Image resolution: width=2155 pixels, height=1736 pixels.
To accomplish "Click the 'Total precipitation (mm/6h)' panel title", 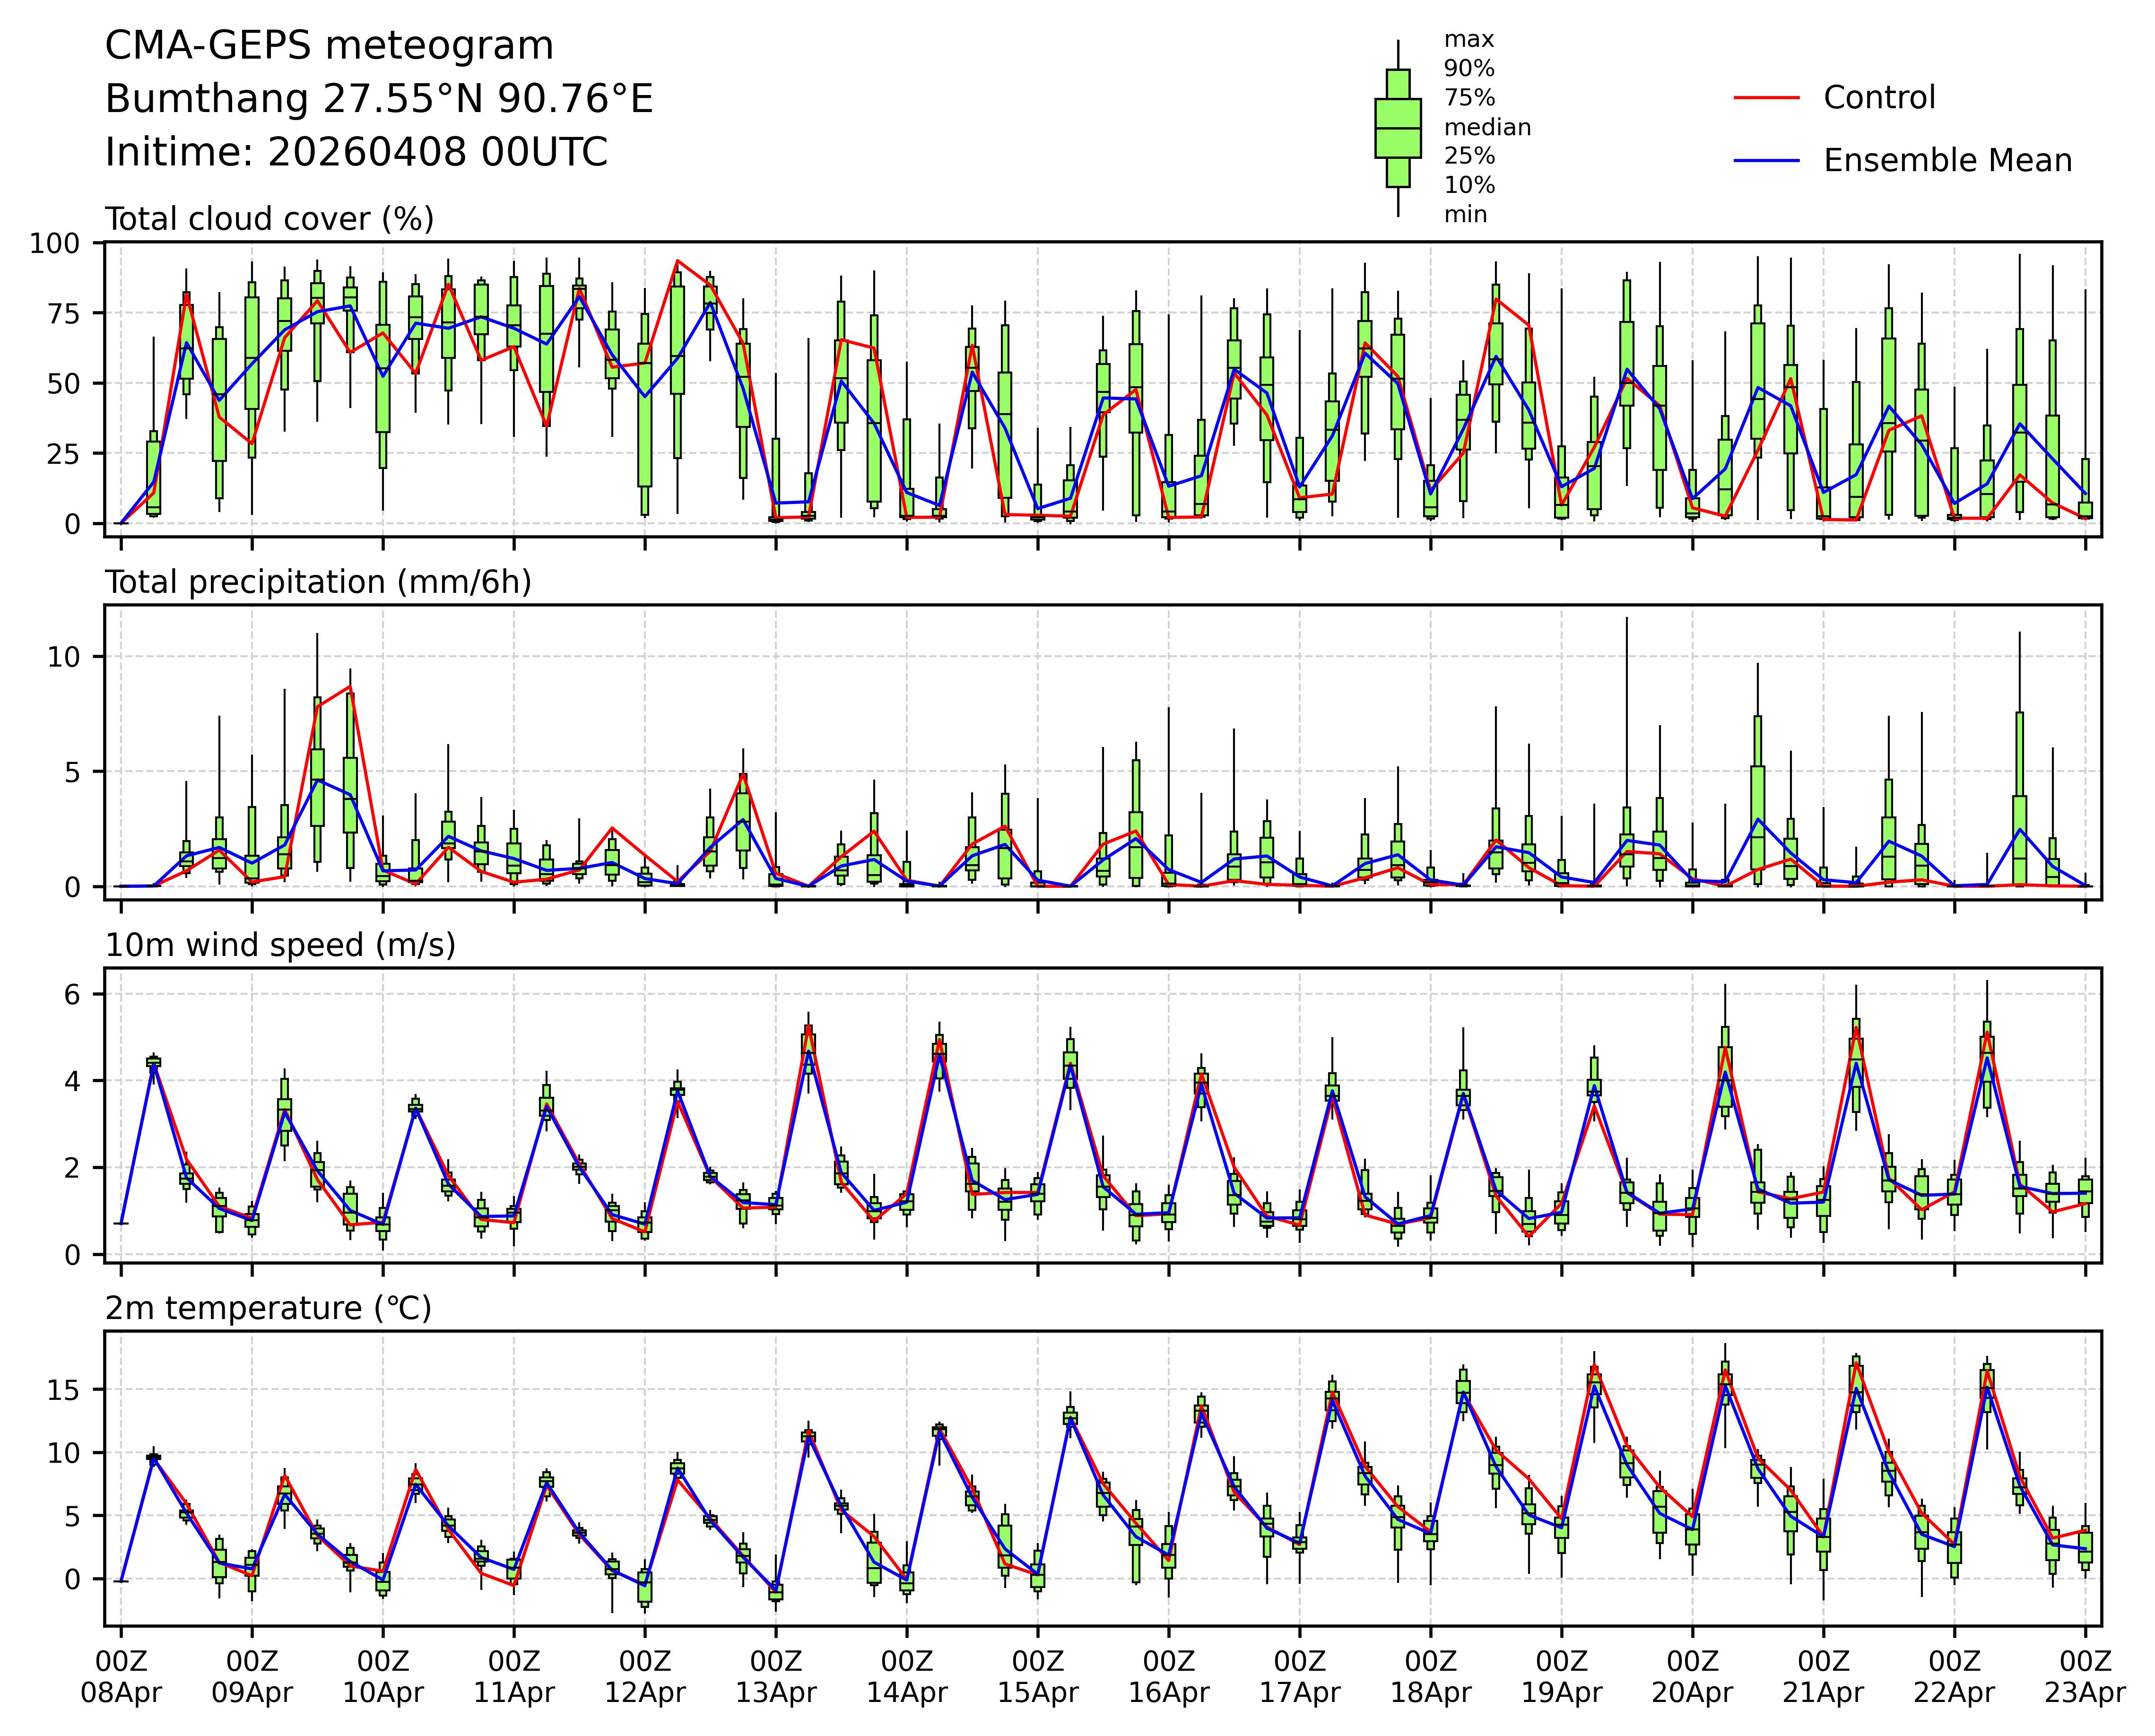I will click(x=318, y=582).
